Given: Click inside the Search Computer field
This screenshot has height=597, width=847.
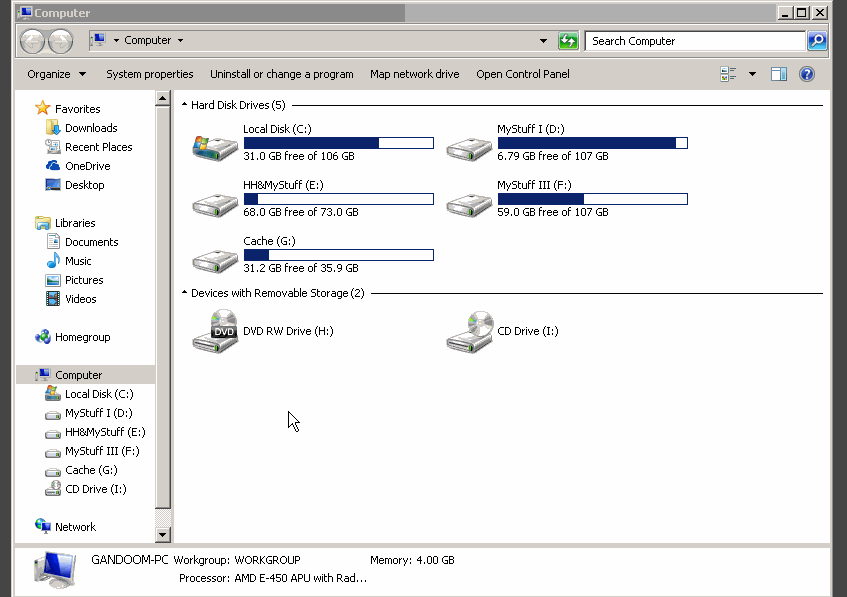Looking at the screenshot, I should pos(695,41).
